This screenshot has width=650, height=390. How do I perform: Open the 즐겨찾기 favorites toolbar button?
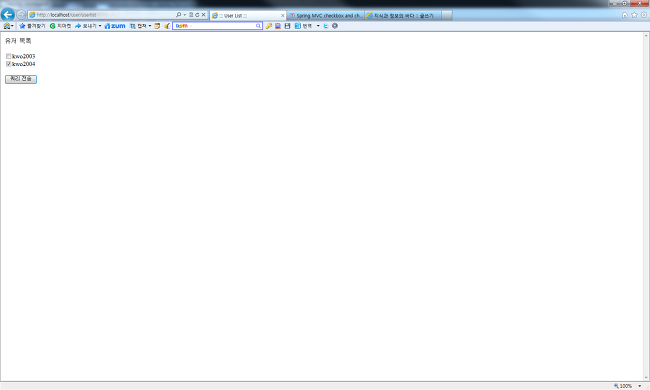tap(32, 26)
